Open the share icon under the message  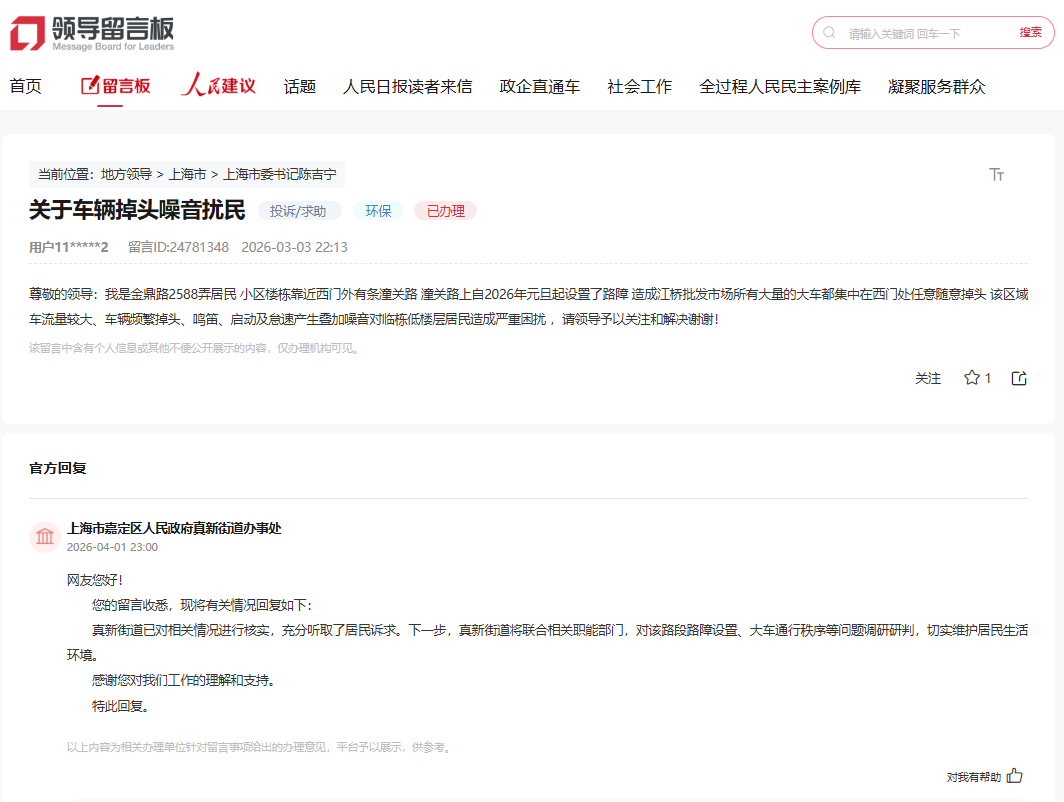click(1018, 378)
